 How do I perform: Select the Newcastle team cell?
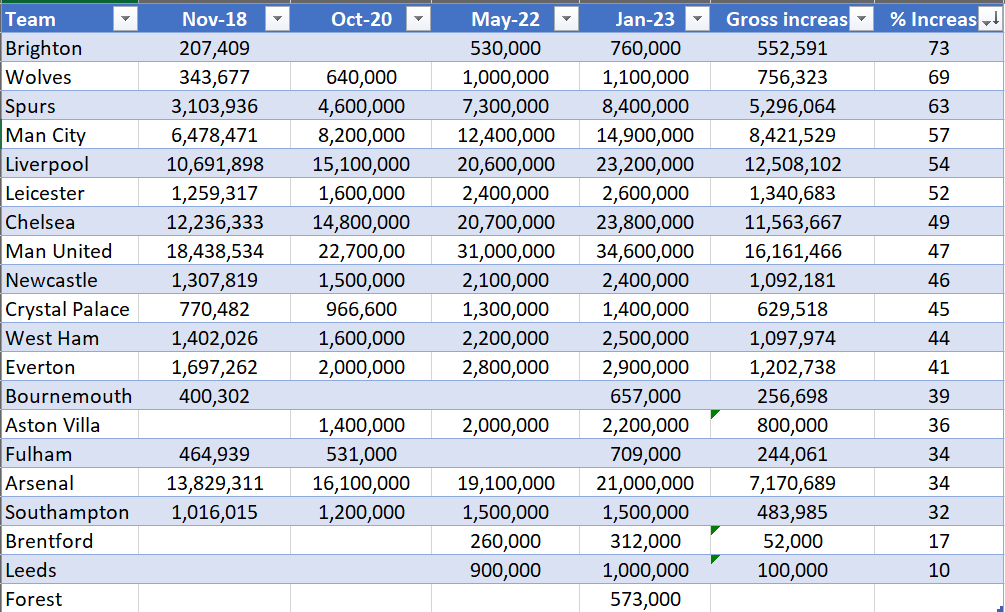tap(70, 280)
